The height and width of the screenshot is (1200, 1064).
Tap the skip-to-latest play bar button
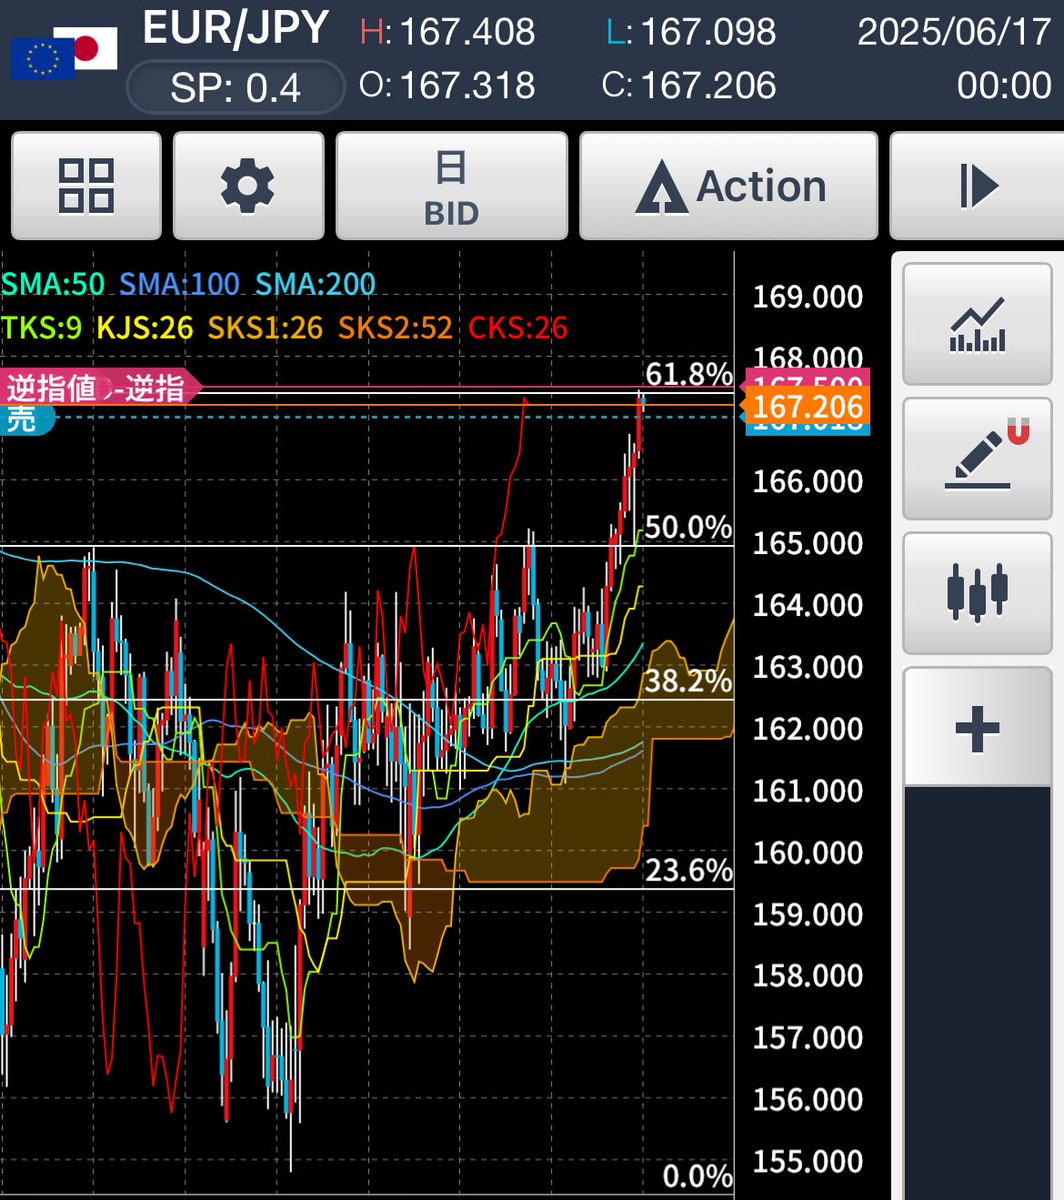(977, 186)
